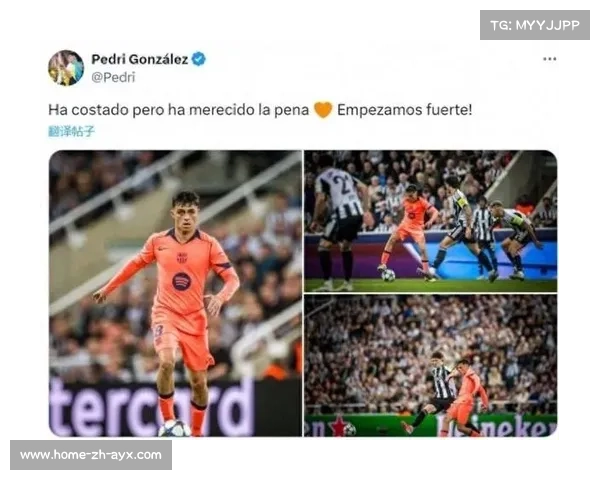Click the ball at Pedri's feet in the left photo
This screenshot has width=600, height=480.
click(174, 428)
